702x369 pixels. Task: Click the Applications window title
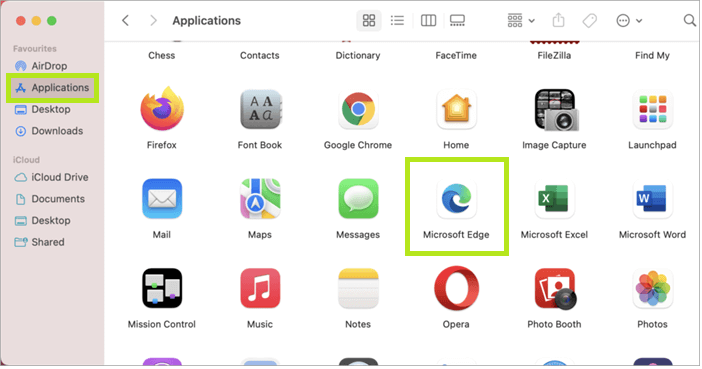pyautogui.click(x=206, y=21)
